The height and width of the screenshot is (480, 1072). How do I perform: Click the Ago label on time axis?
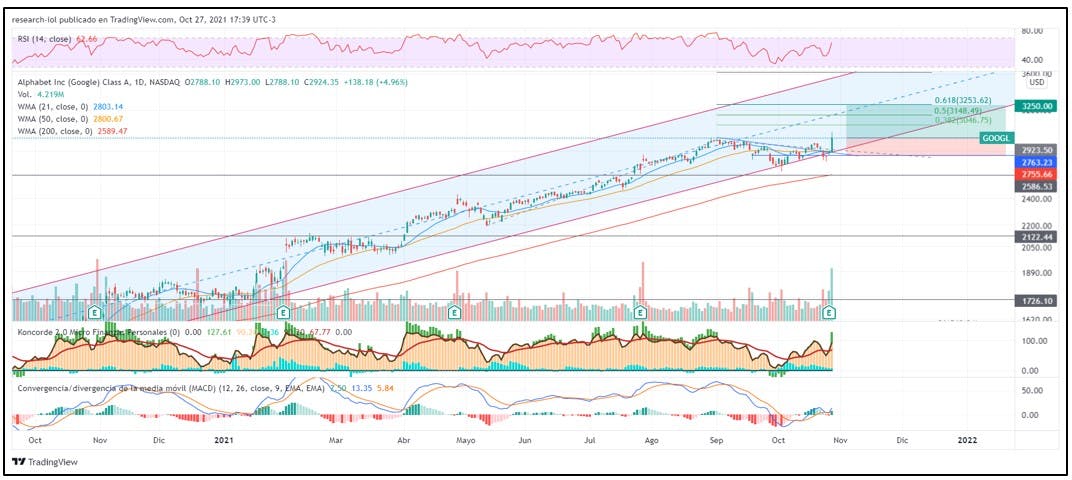click(652, 441)
